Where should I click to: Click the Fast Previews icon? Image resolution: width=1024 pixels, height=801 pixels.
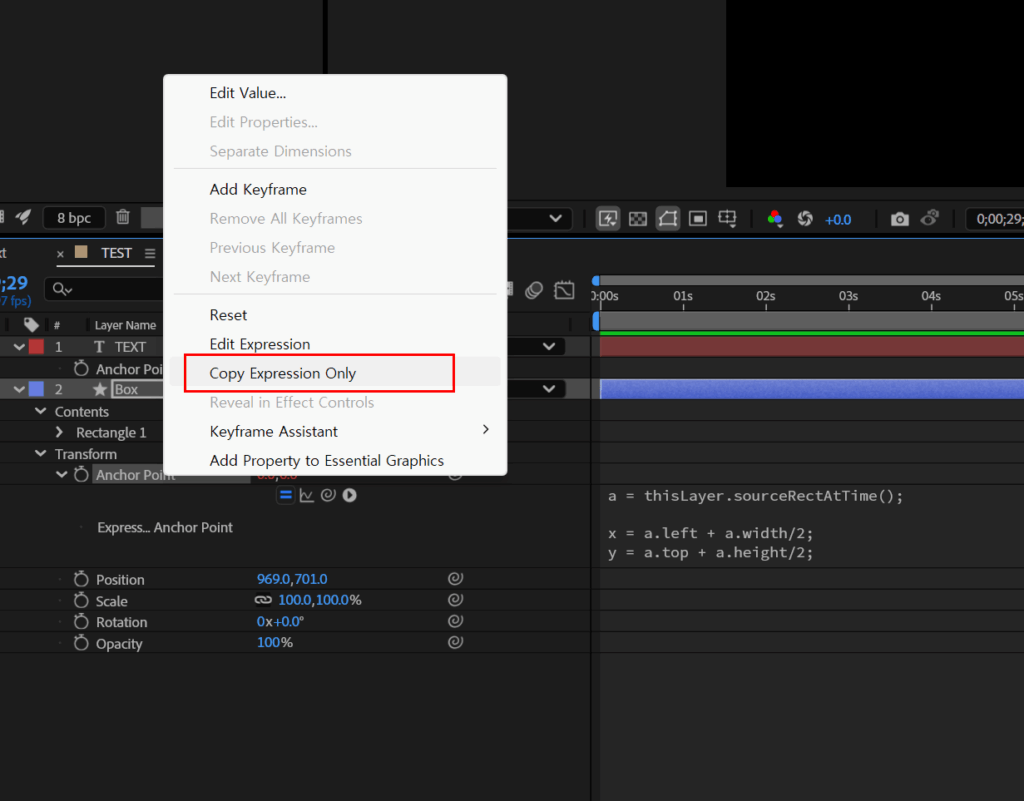pos(608,218)
